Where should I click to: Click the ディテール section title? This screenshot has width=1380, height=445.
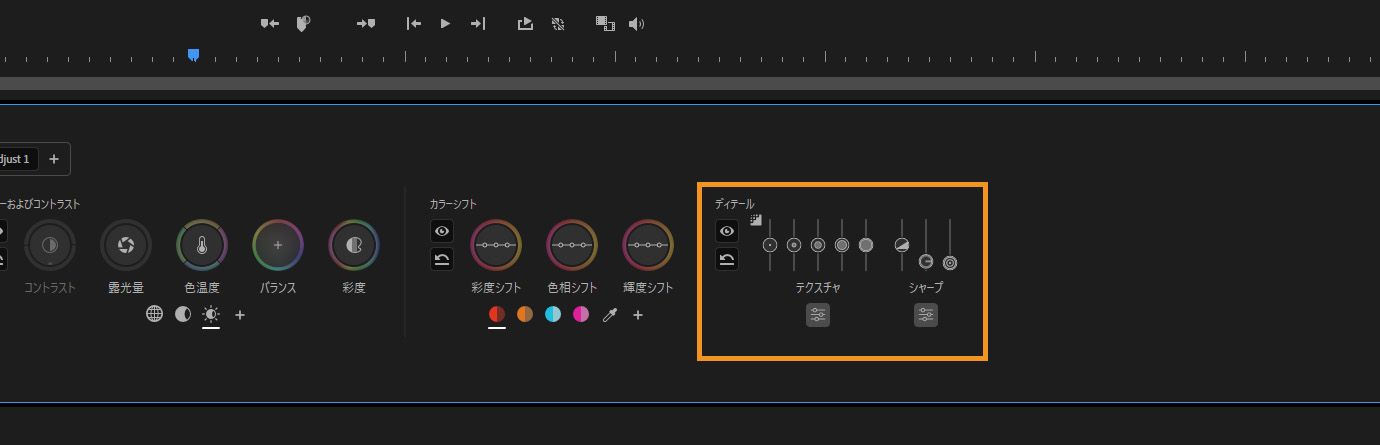(735, 204)
